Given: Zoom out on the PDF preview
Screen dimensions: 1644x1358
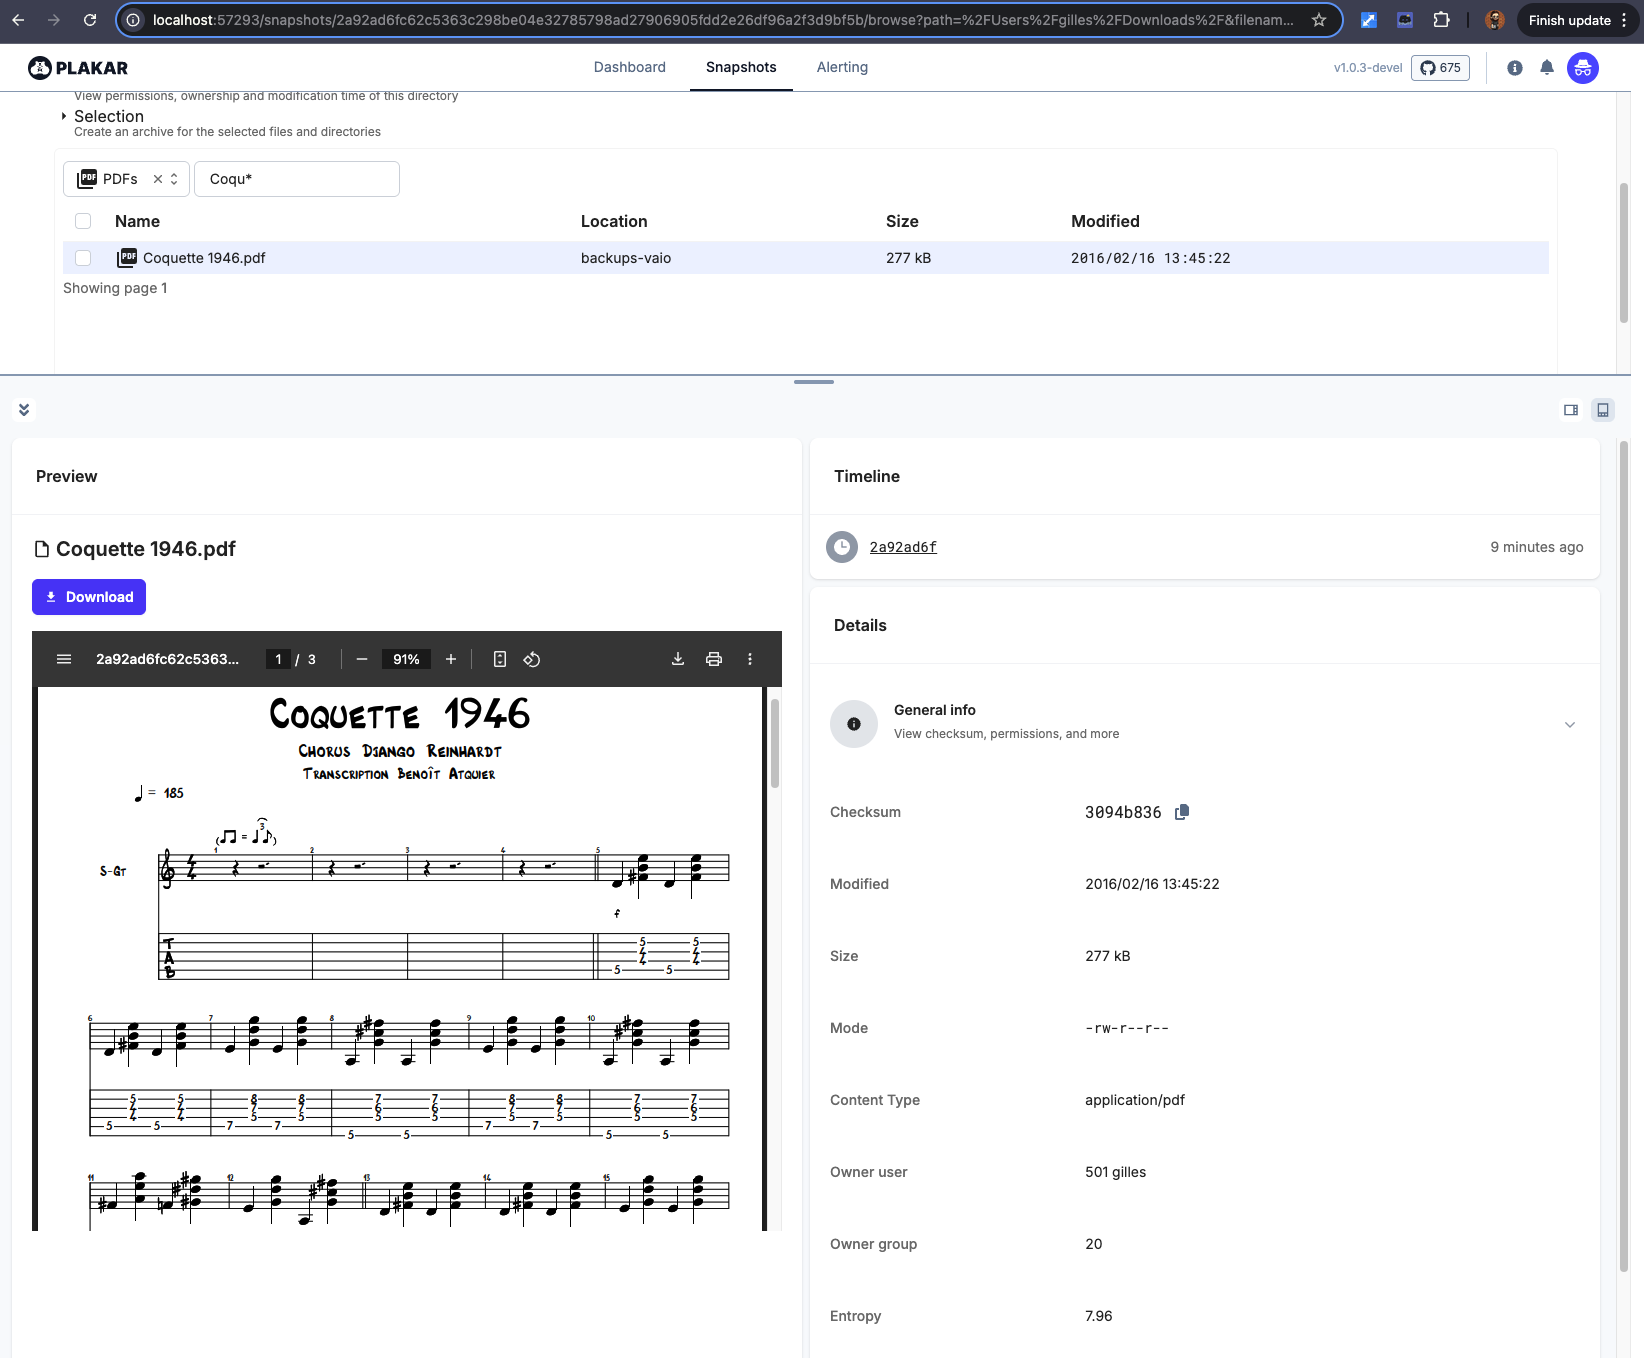Looking at the screenshot, I should tap(362, 659).
